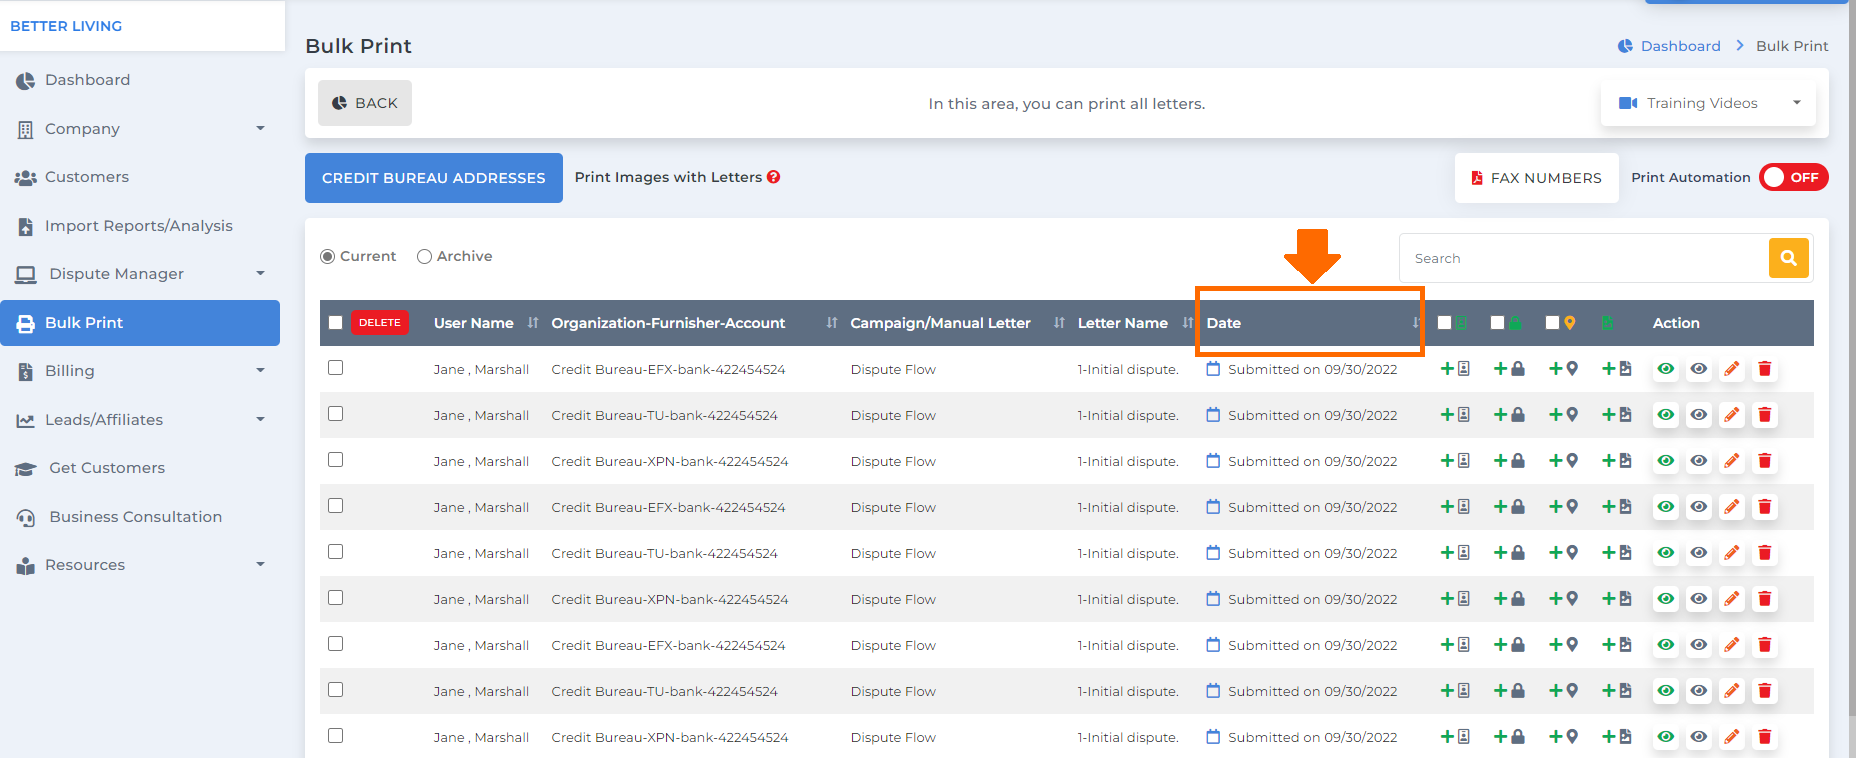Add image file in first EFX row
This screenshot has width=1862, height=758.
pos(1617,369)
